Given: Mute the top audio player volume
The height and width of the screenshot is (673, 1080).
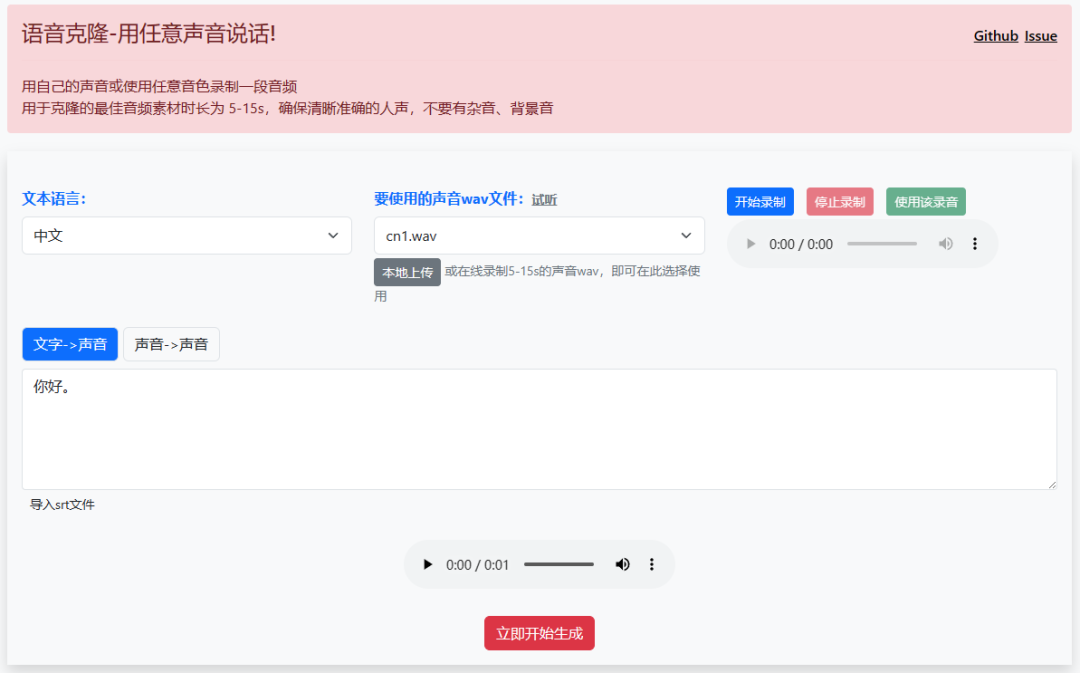Looking at the screenshot, I should pos(945,243).
